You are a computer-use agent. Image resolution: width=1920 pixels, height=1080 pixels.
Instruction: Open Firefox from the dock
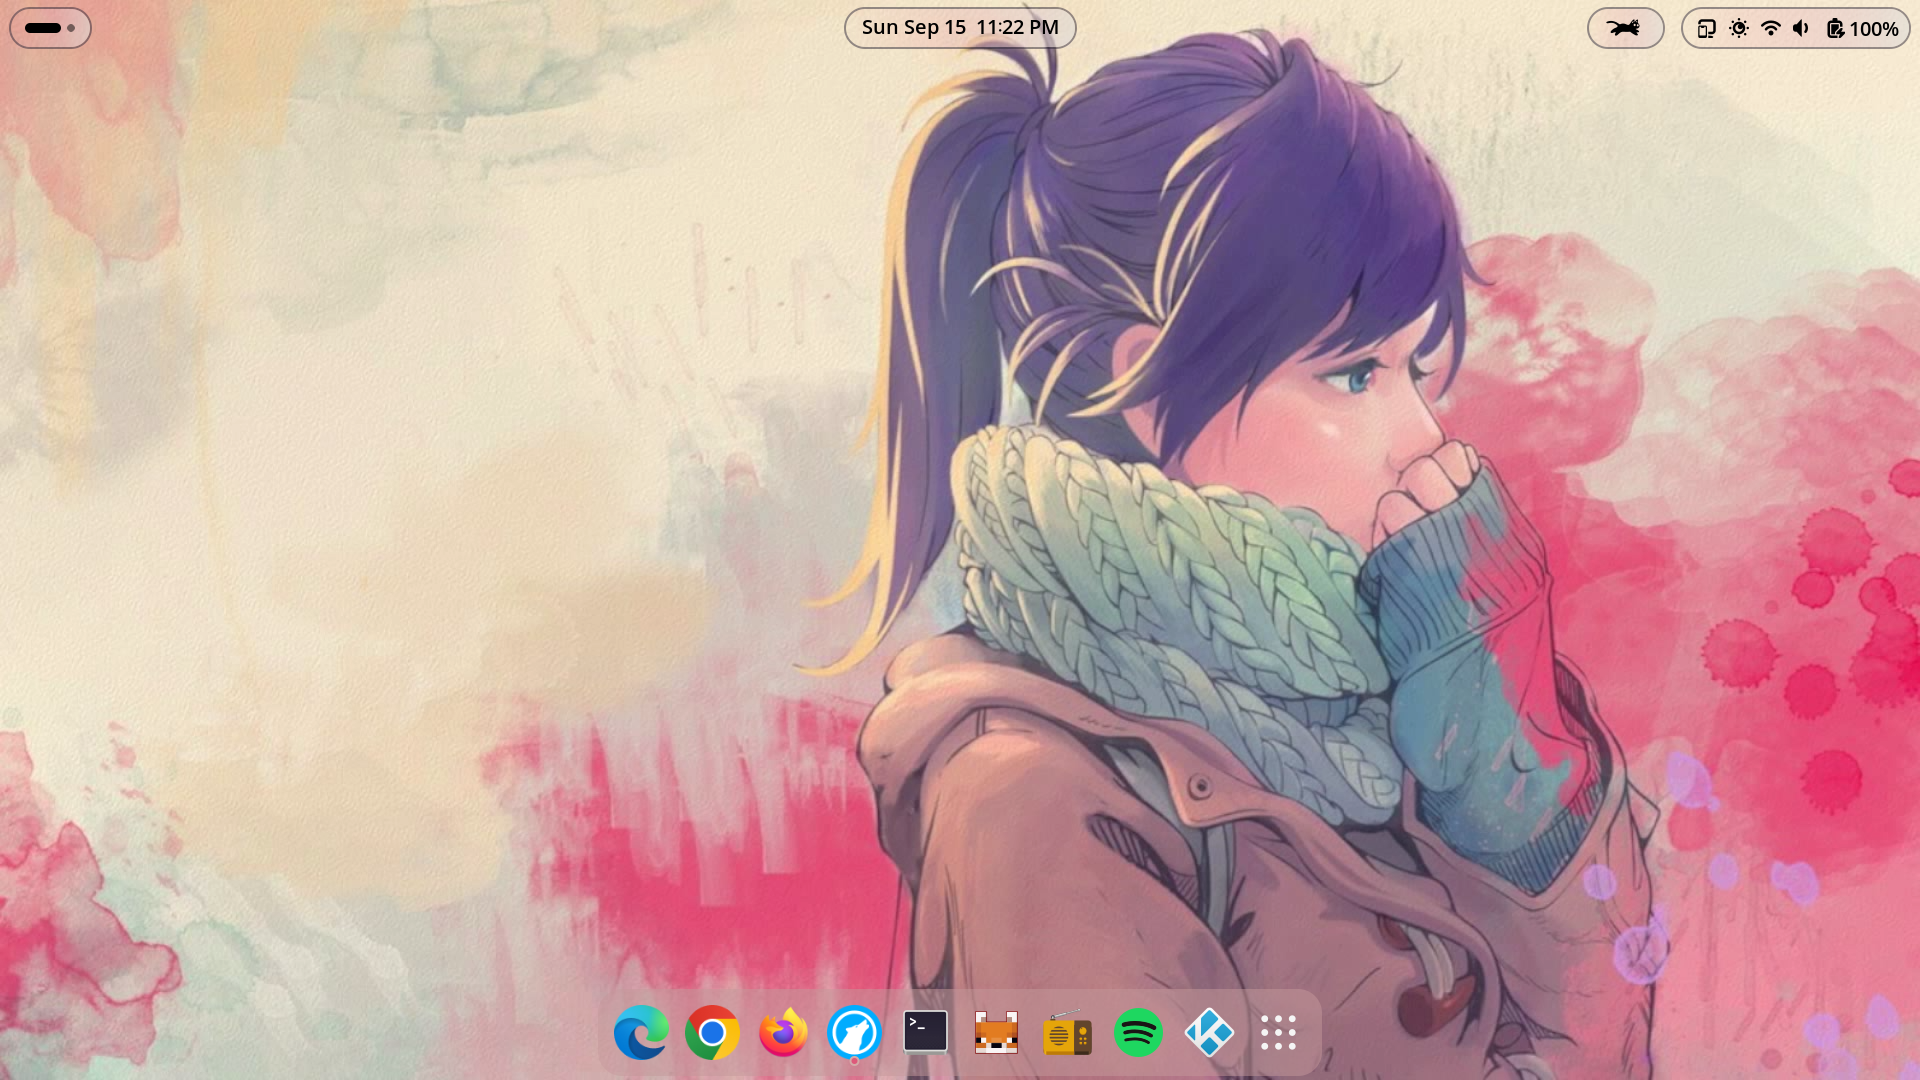(783, 1032)
